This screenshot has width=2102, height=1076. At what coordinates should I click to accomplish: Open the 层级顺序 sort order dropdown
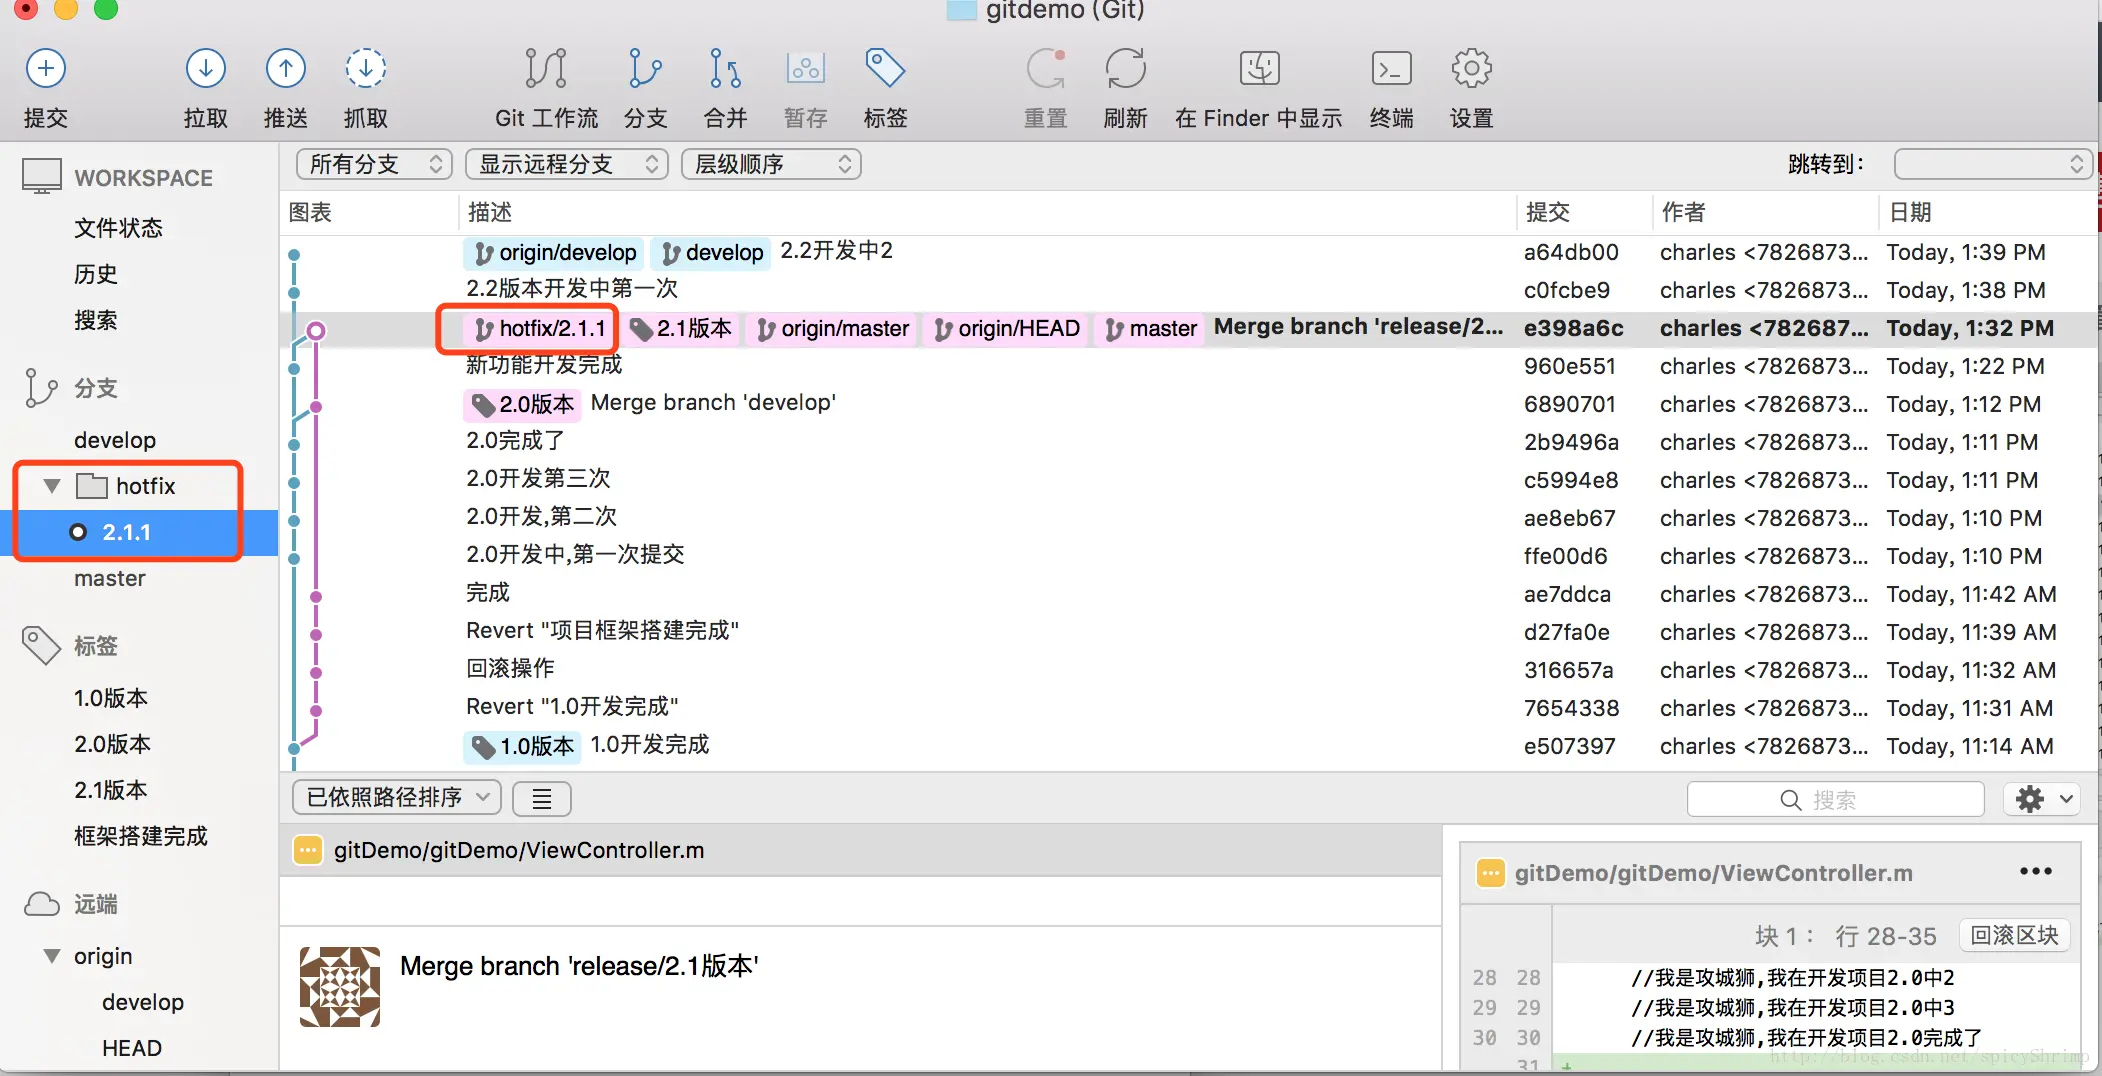[771, 164]
